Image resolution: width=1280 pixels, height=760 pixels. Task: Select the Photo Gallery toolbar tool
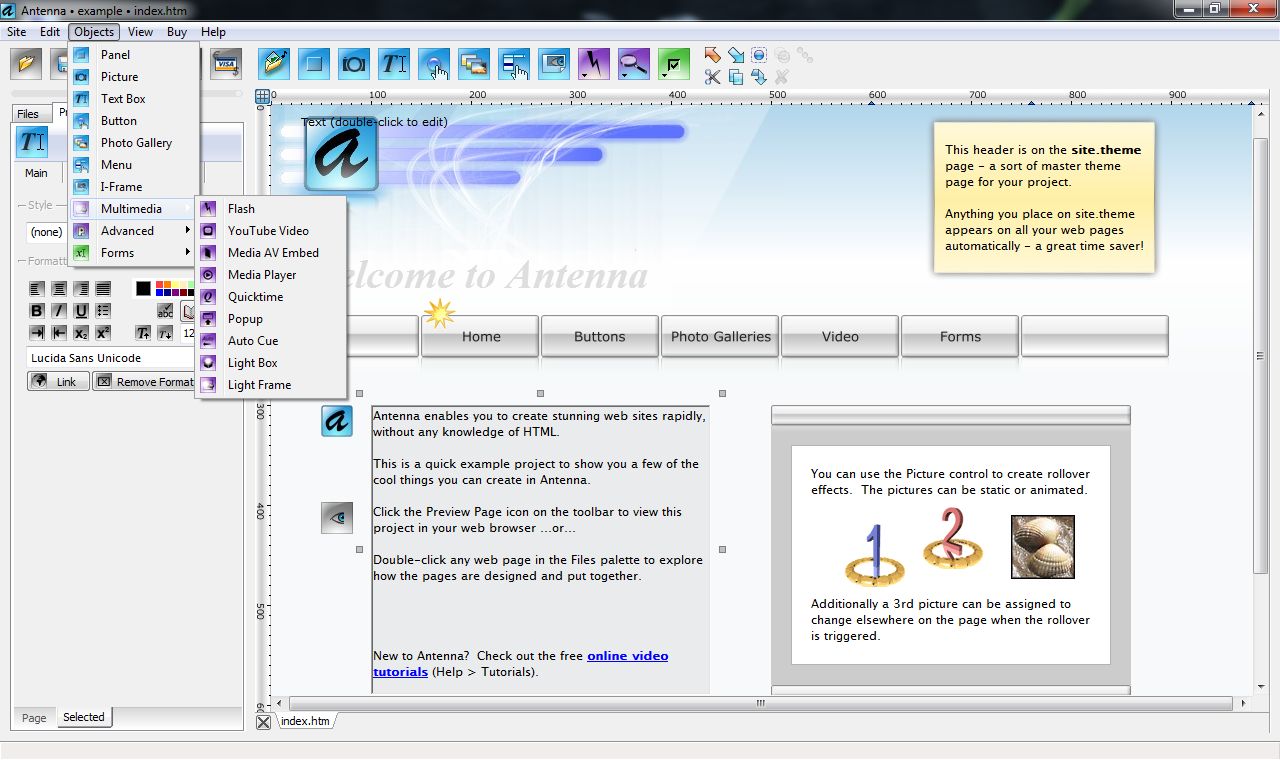tap(474, 64)
